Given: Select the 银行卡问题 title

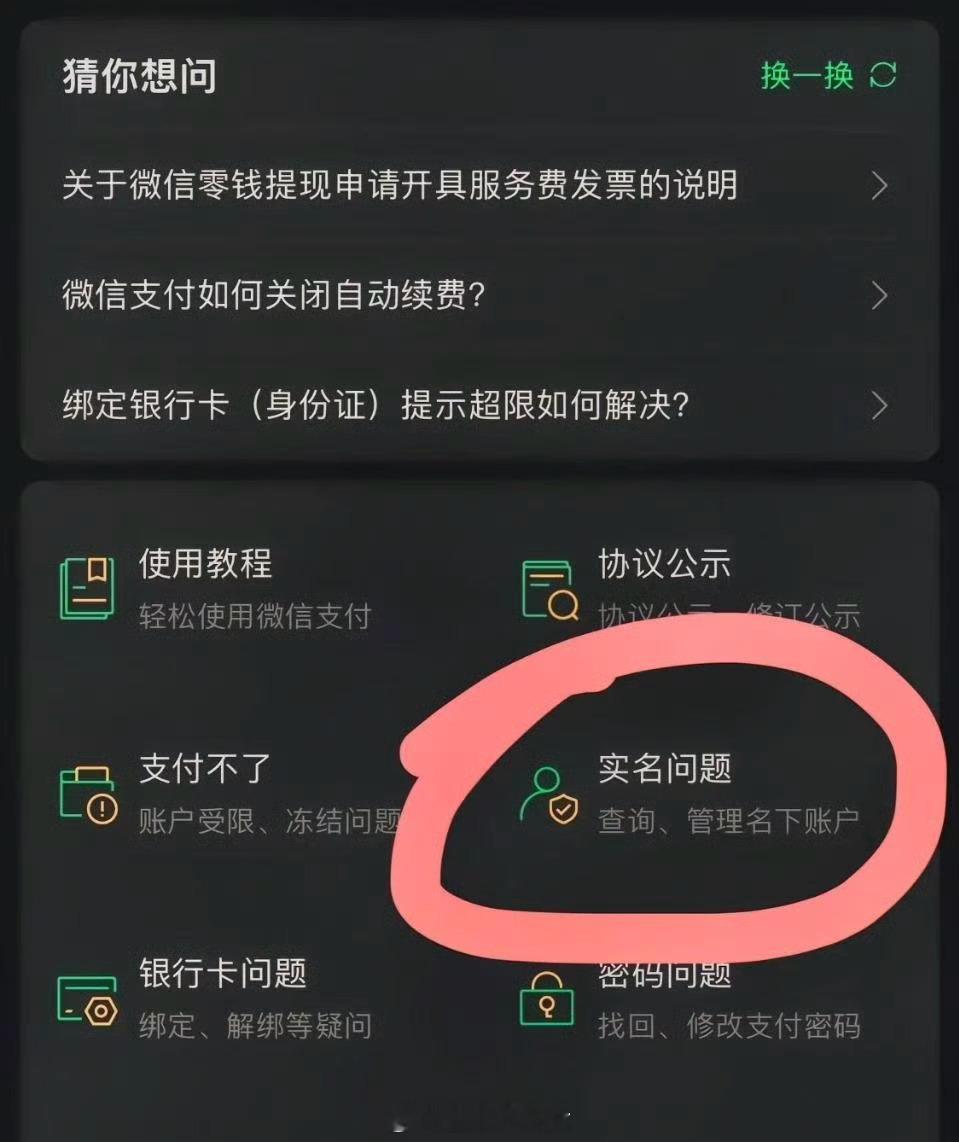Looking at the screenshot, I should (223, 973).
